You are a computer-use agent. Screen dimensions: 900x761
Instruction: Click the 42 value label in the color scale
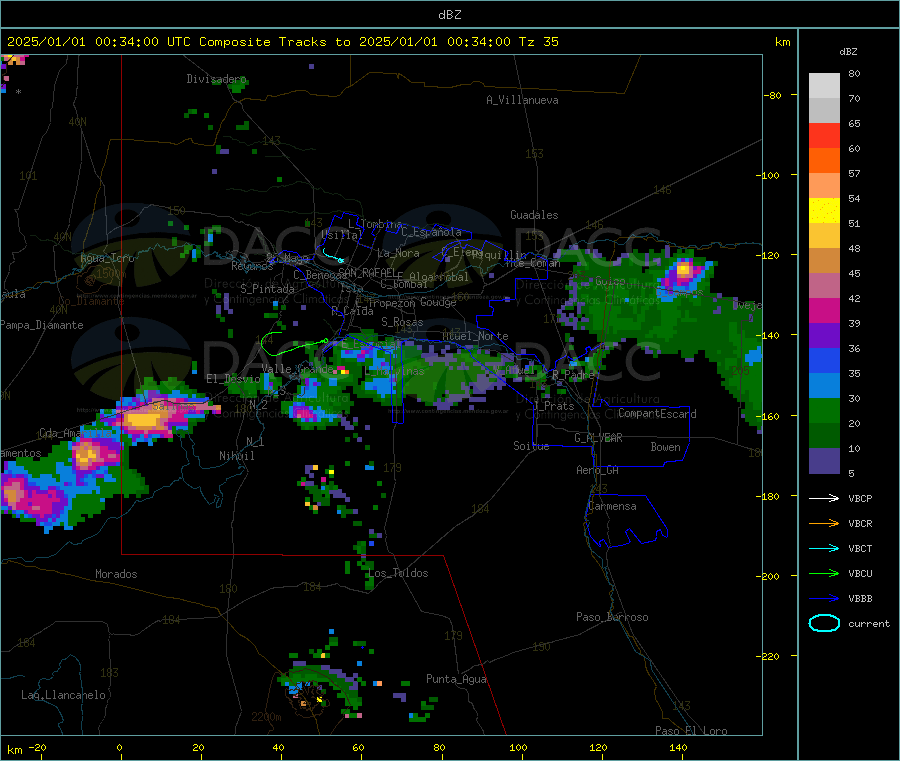854,298
